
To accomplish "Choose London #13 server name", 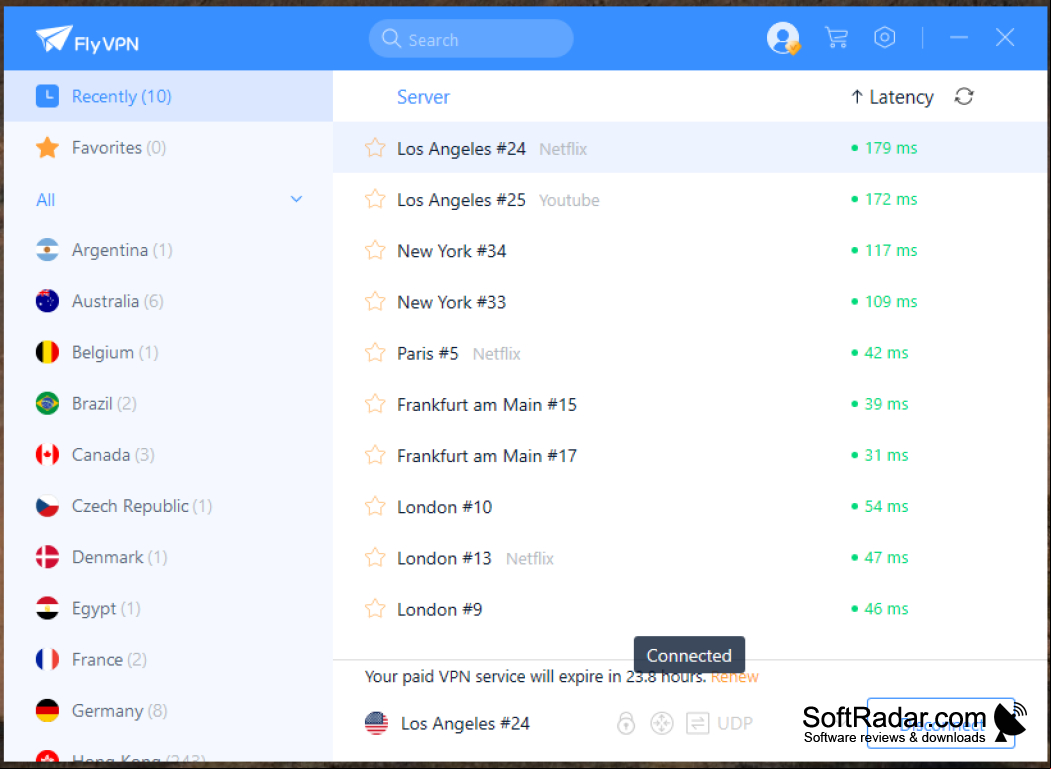I will [x=444, y=558].
